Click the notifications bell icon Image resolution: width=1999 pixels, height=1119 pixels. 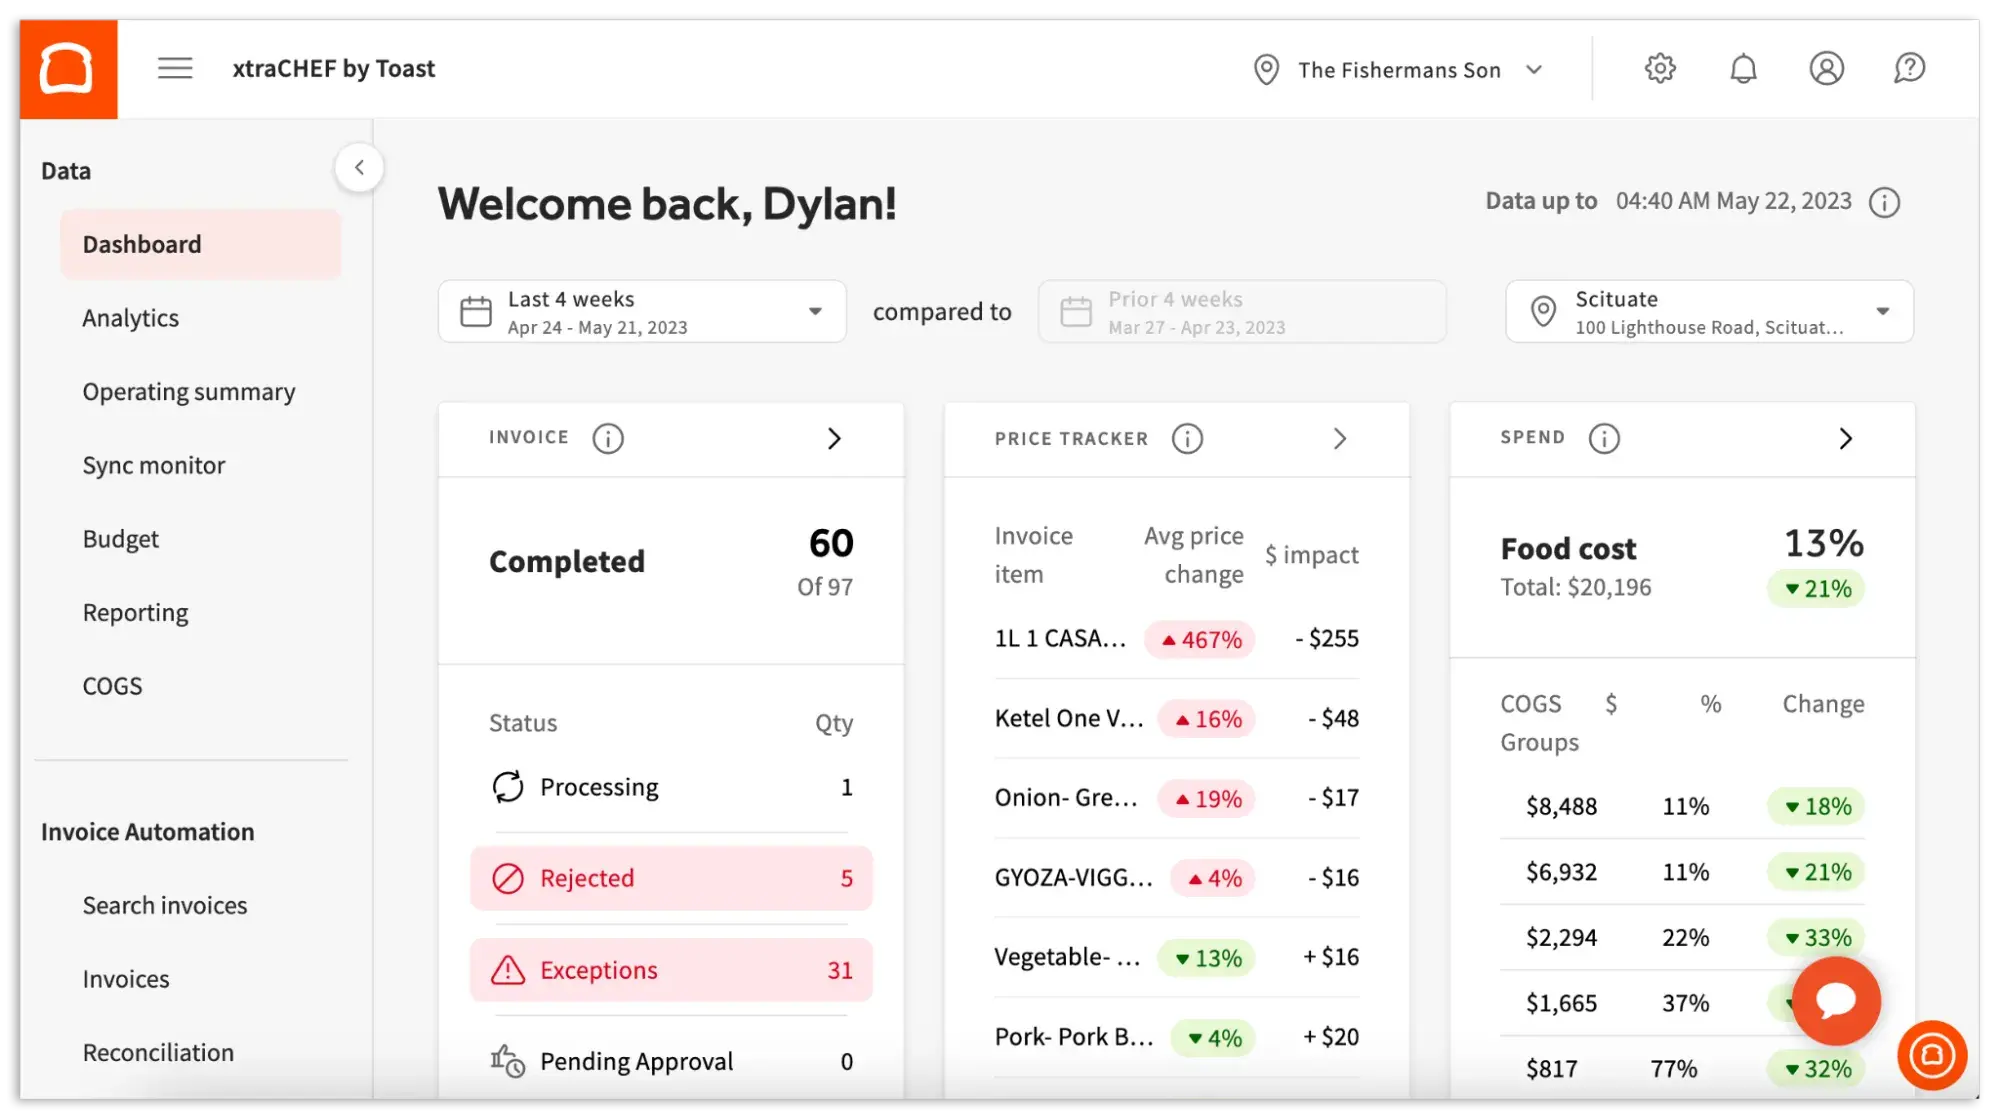coord(1744,67)
